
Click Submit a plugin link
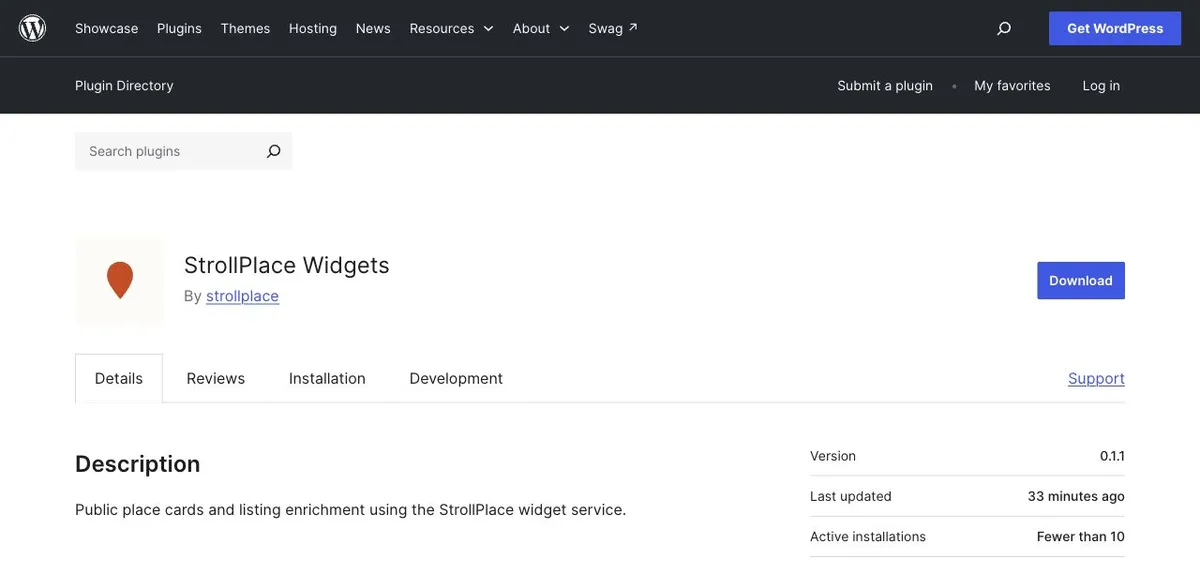[885, 86]
